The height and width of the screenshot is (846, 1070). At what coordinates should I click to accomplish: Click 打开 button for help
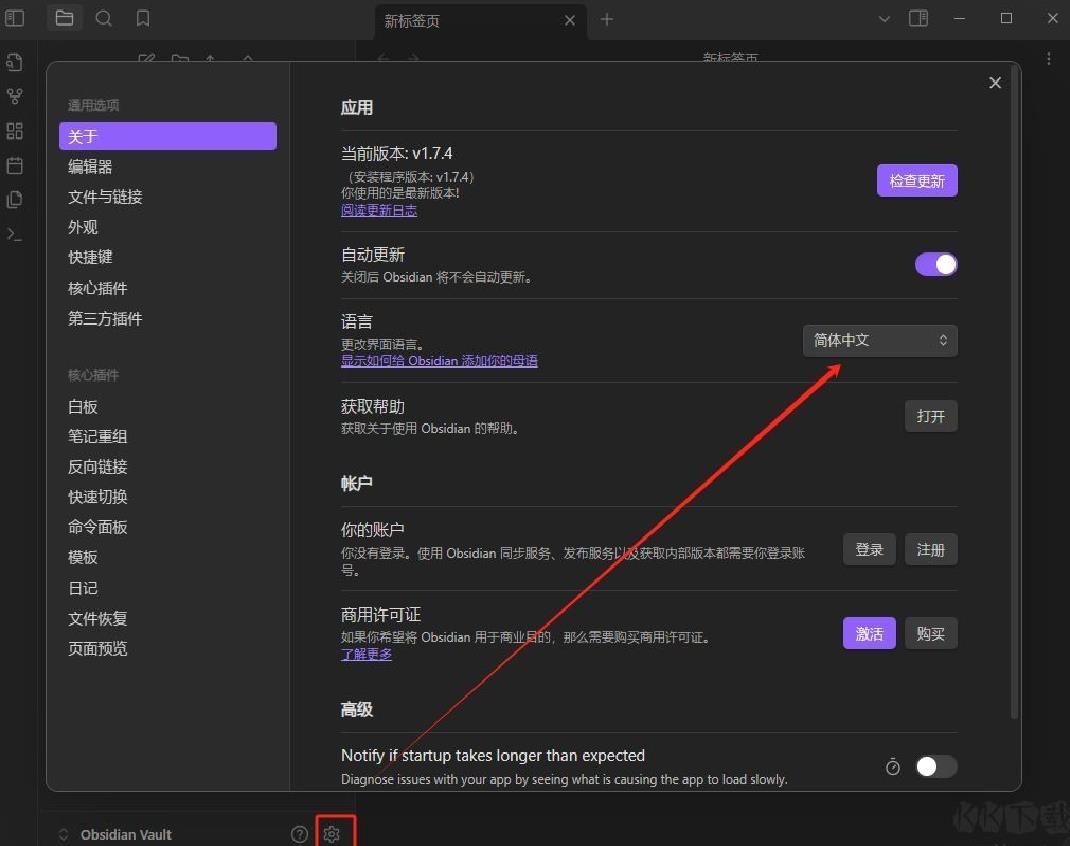coord(931,416)
